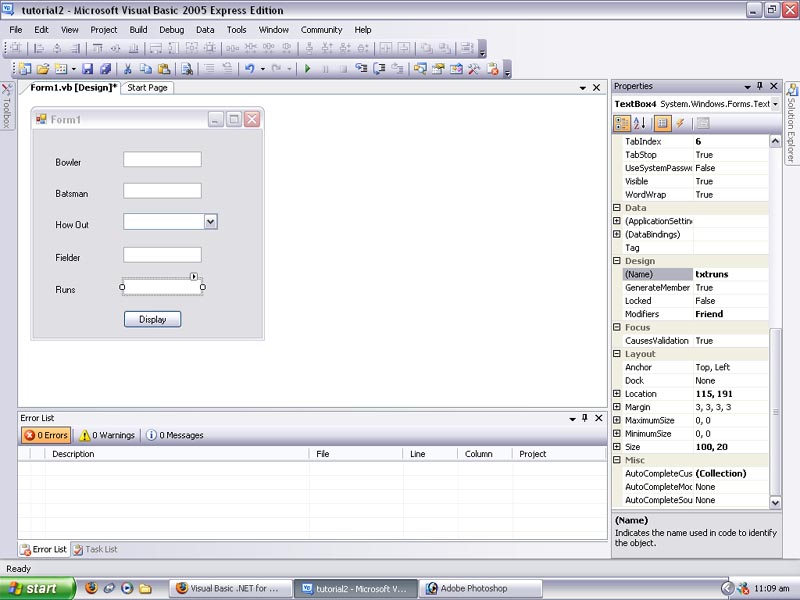This screenshot has width=800, height=600.
Task: Undo the last action with the blue arrow
Action: click(x=249, y=68)
